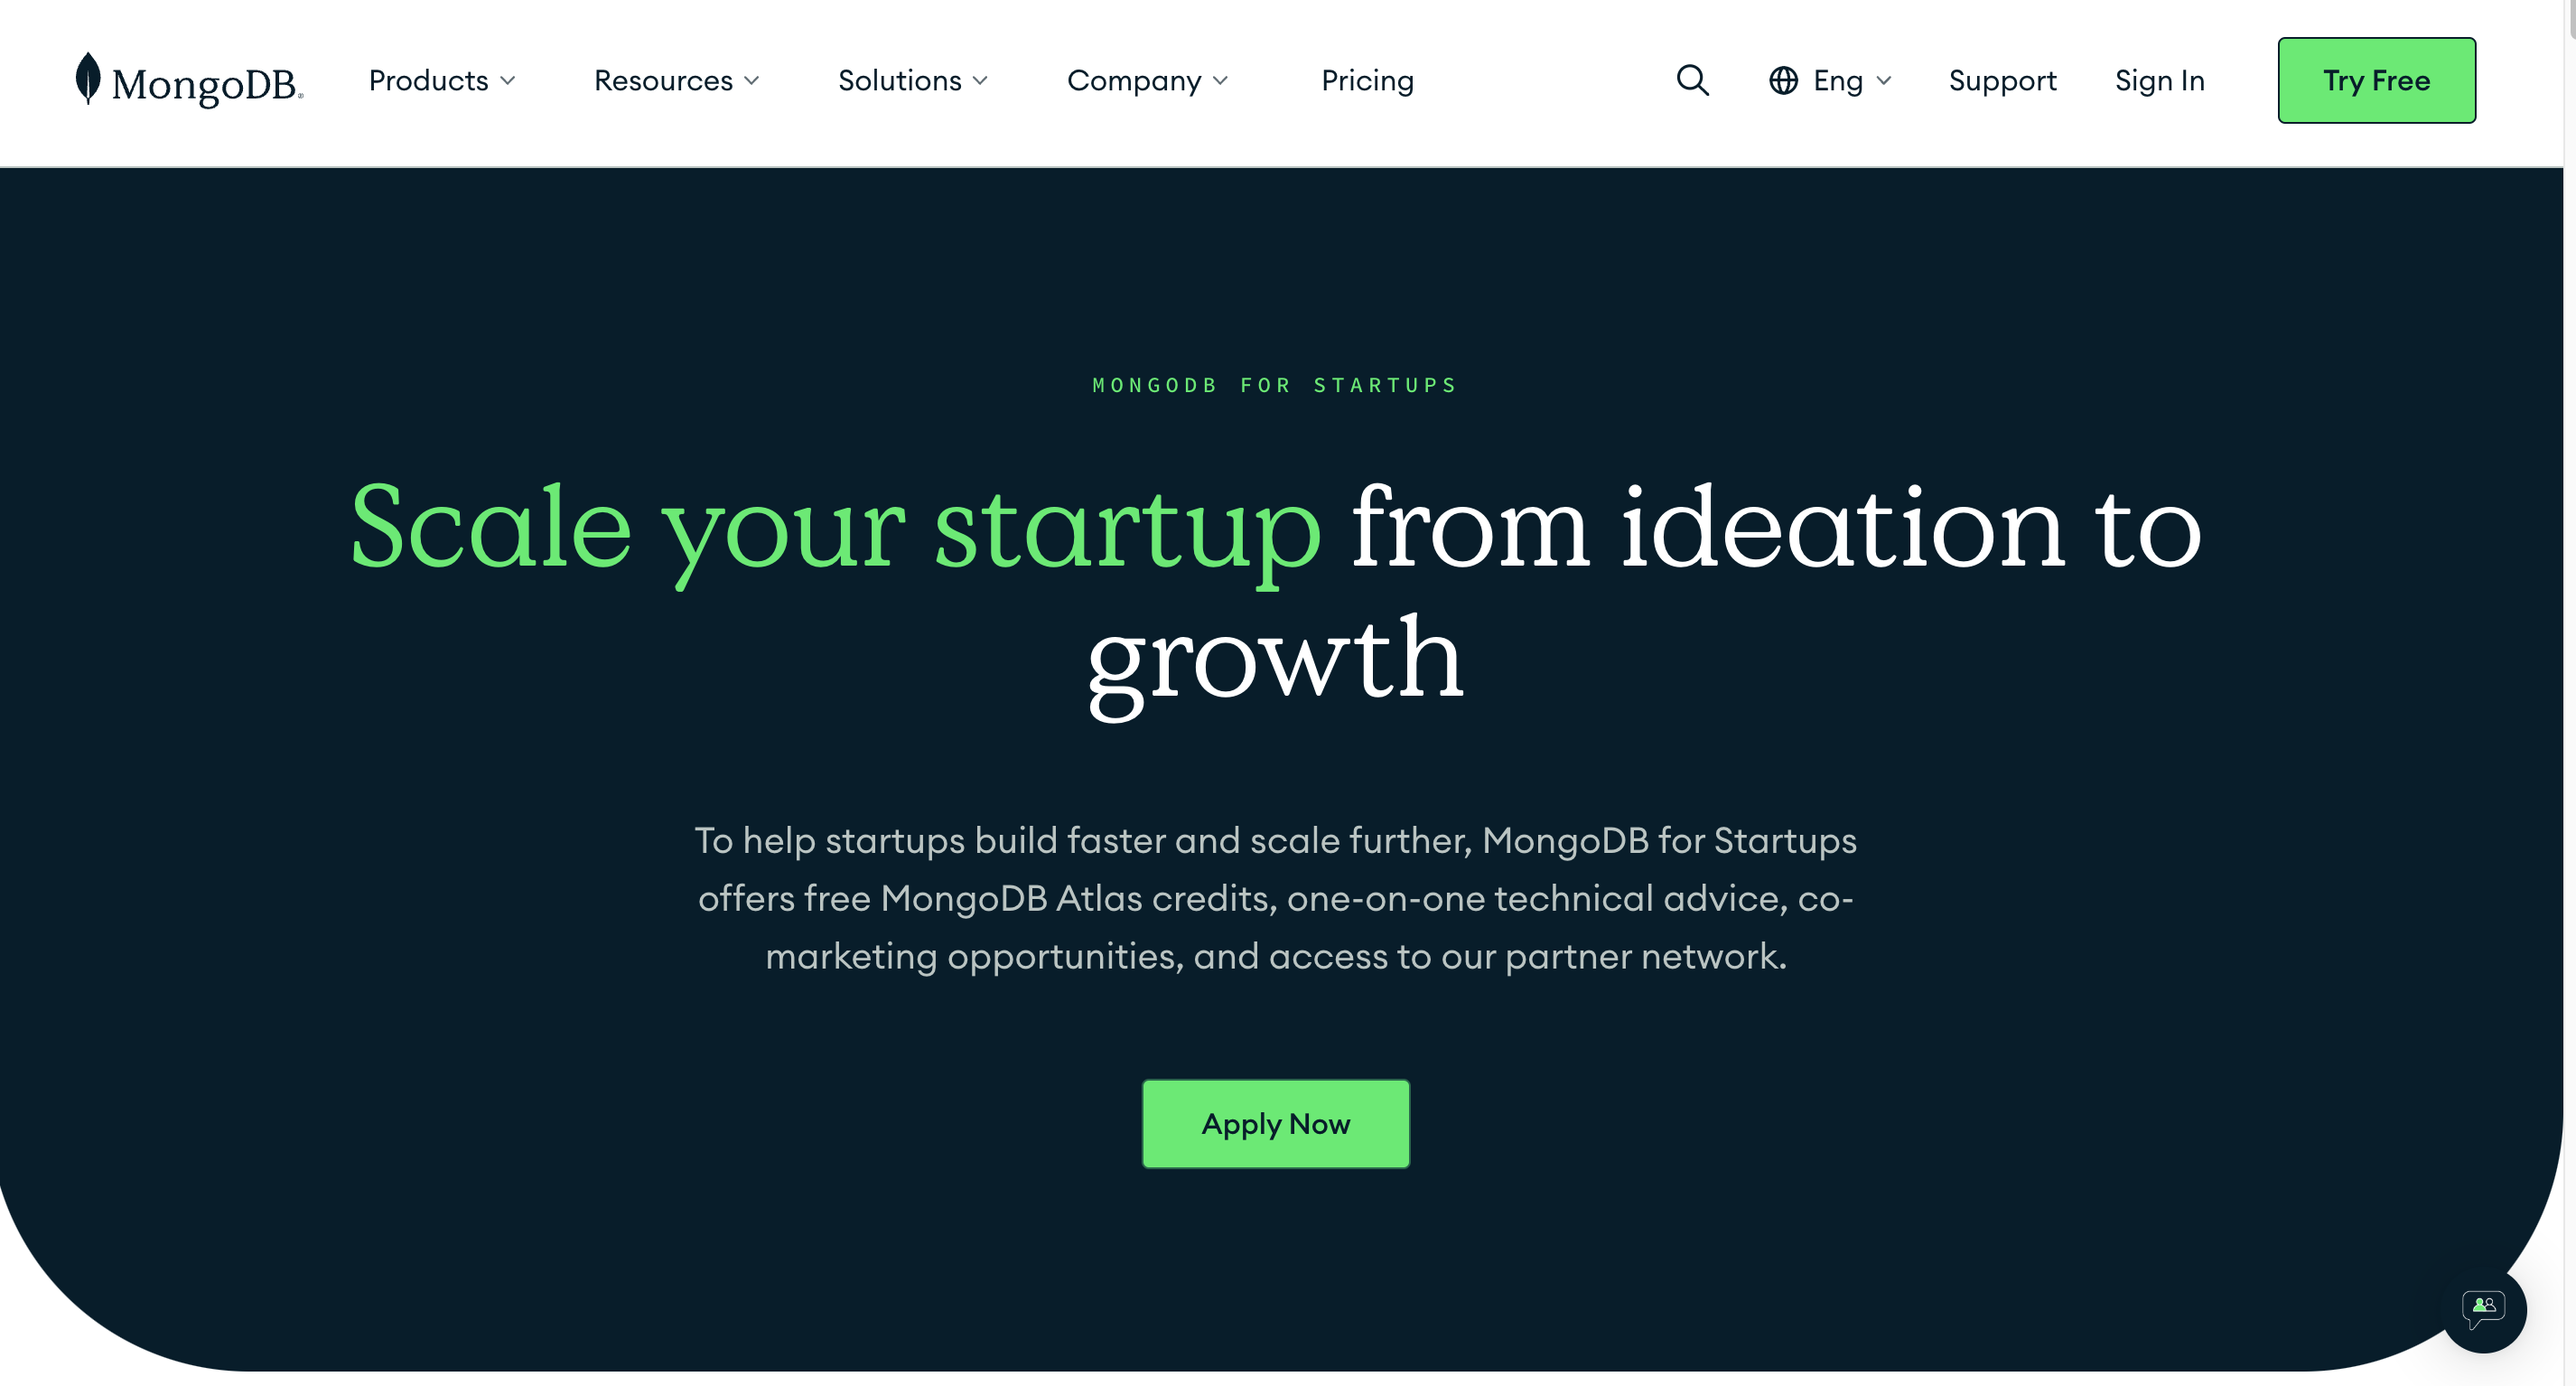This screenshot has width=2576, height=1386.
Task: Click the Sign In button icon
Action: point(2160,80)
